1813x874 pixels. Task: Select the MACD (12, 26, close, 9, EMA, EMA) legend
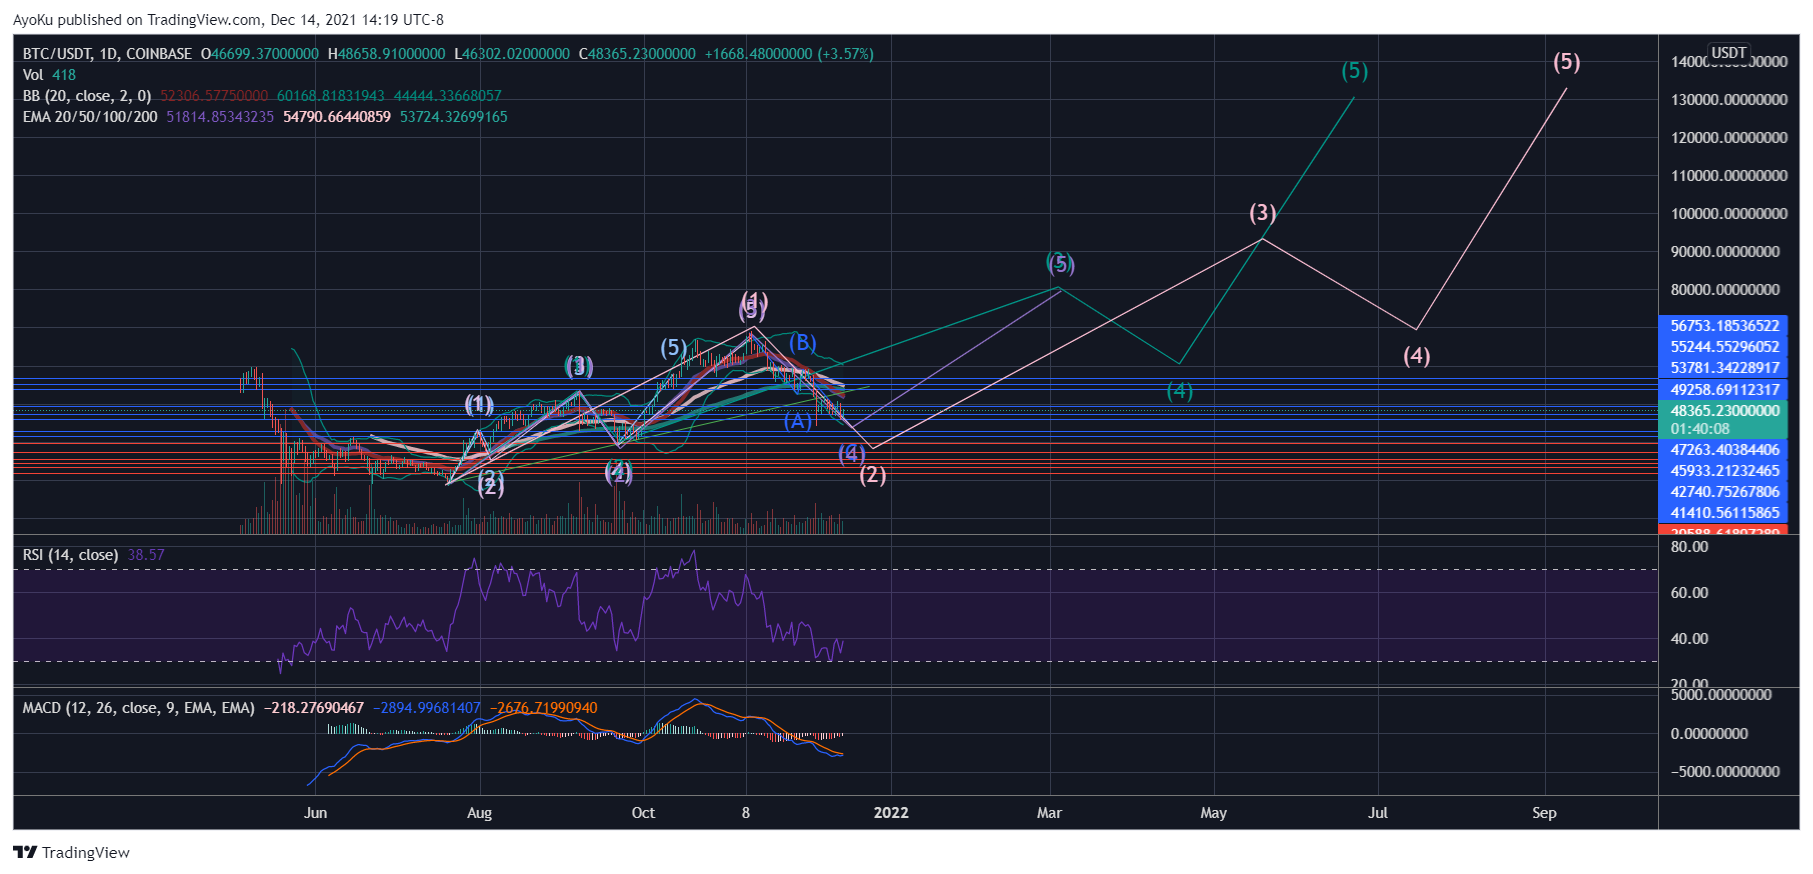coord(139,708)
